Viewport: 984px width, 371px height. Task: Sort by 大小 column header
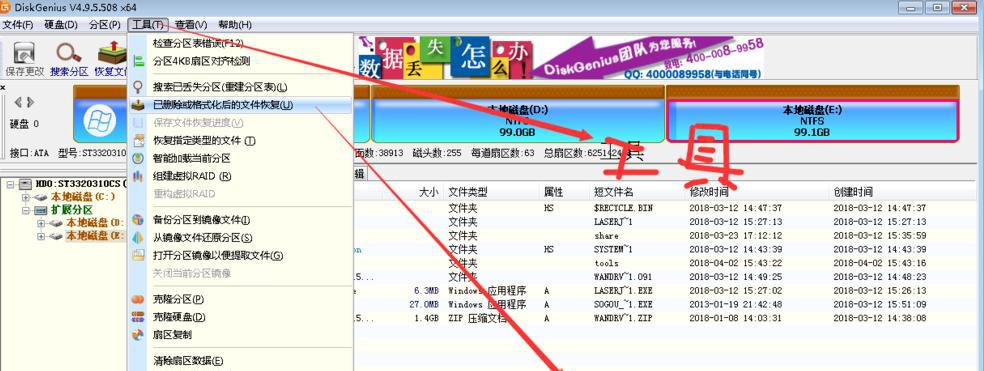click(429, 192)
